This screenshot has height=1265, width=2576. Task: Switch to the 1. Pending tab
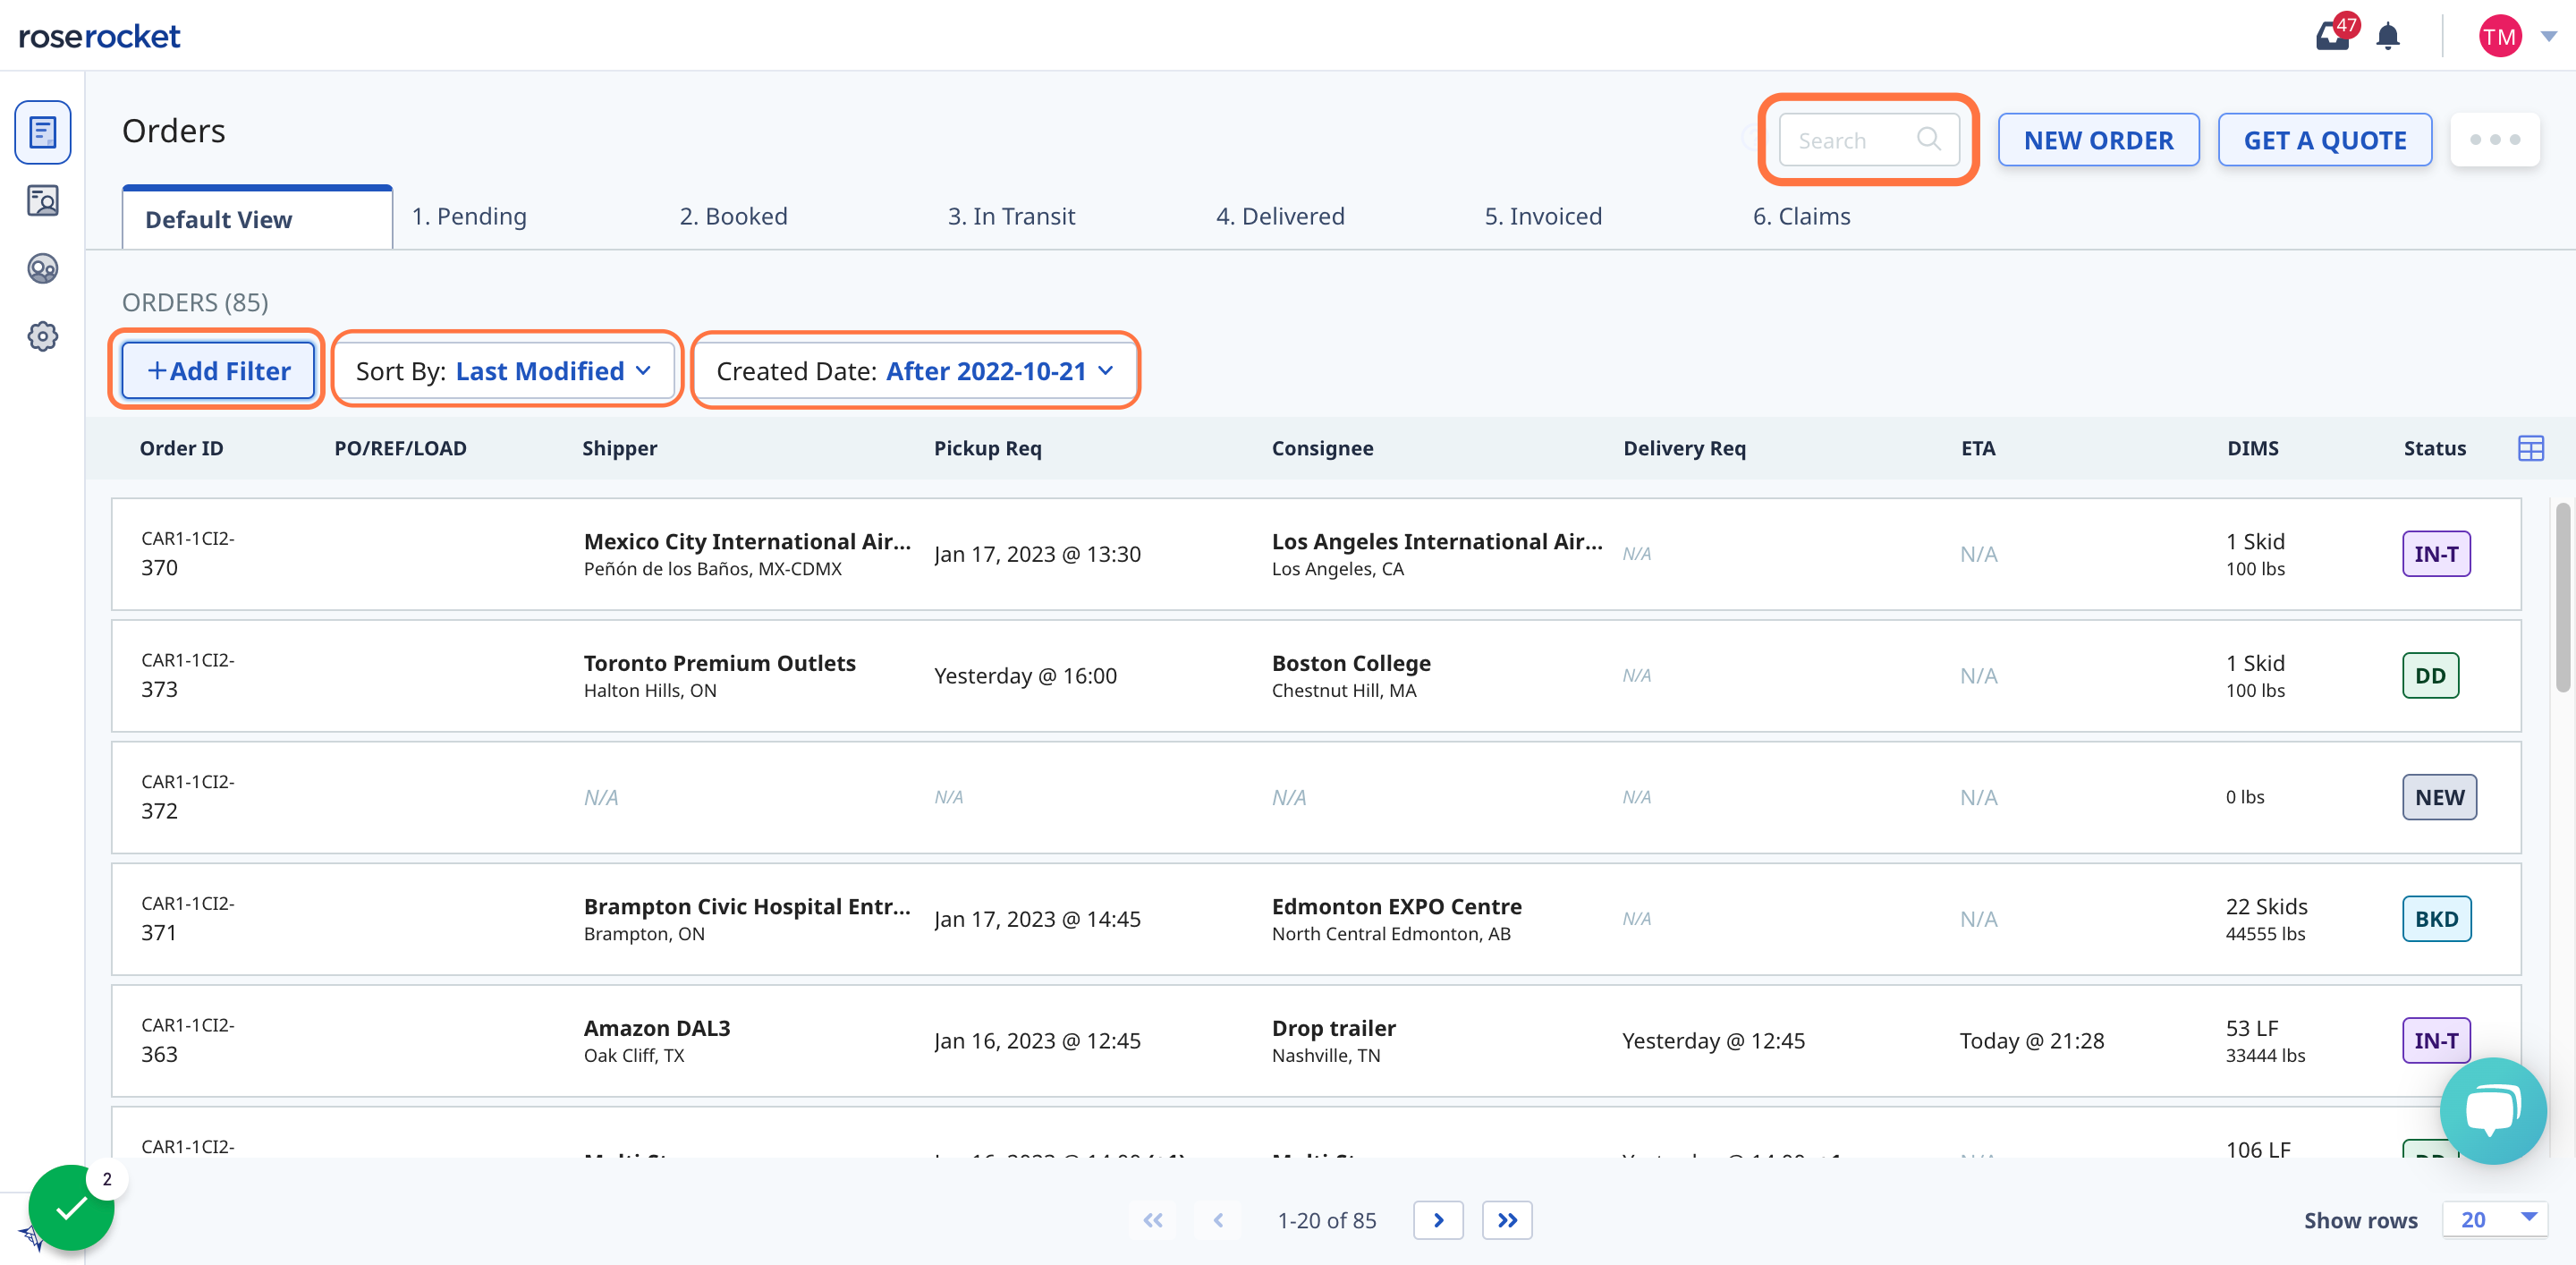469,216
